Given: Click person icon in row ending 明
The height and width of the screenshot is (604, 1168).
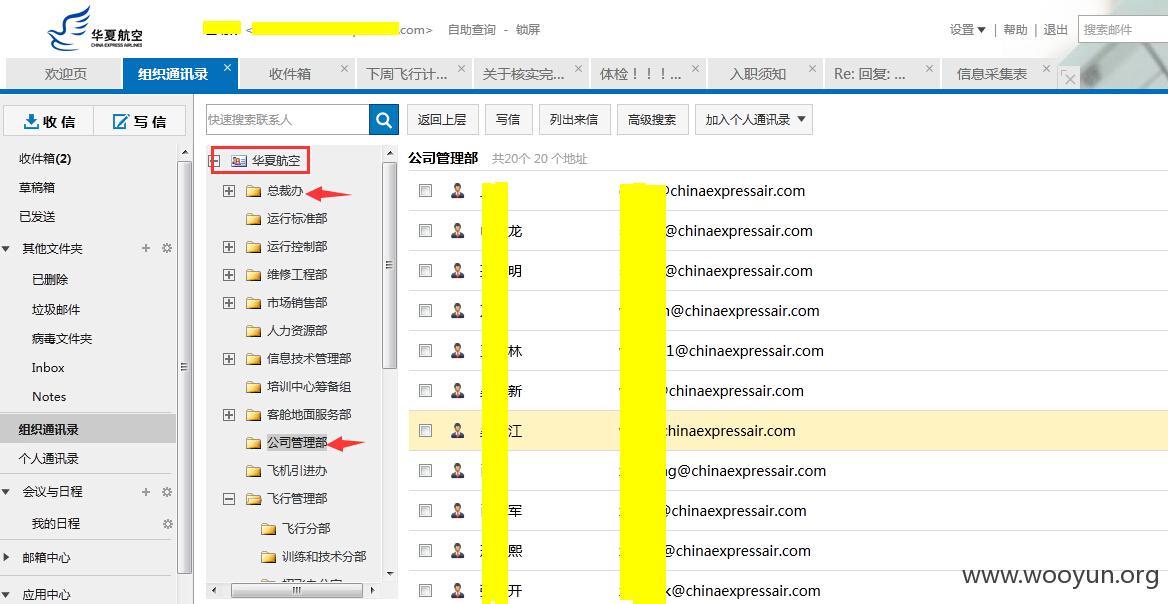Looking at the screenshot, I should (457, 270).
